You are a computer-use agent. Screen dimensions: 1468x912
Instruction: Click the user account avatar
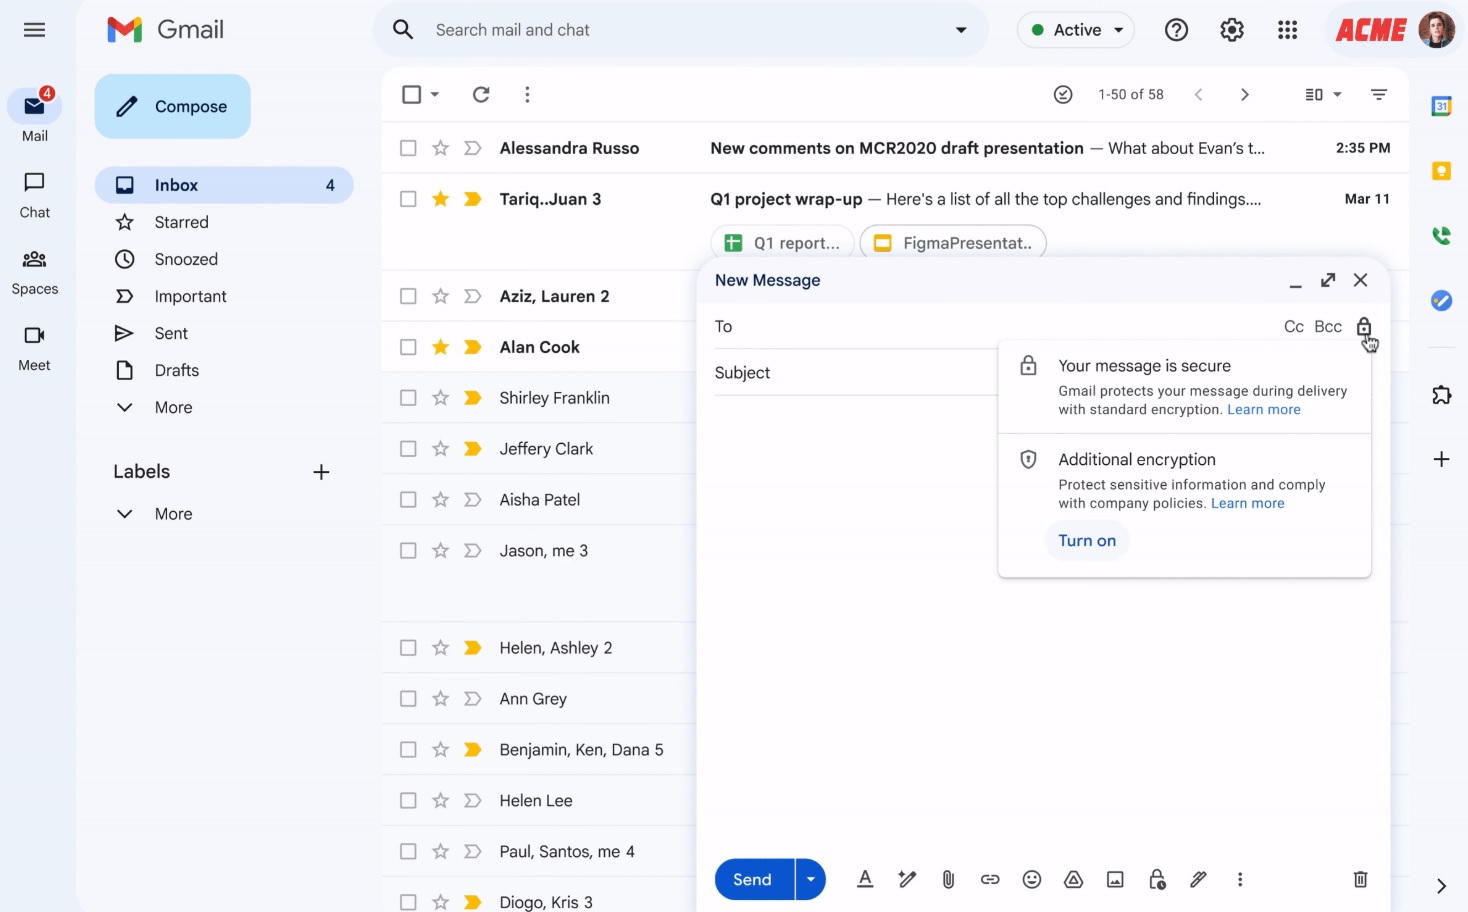(1437, 30)
